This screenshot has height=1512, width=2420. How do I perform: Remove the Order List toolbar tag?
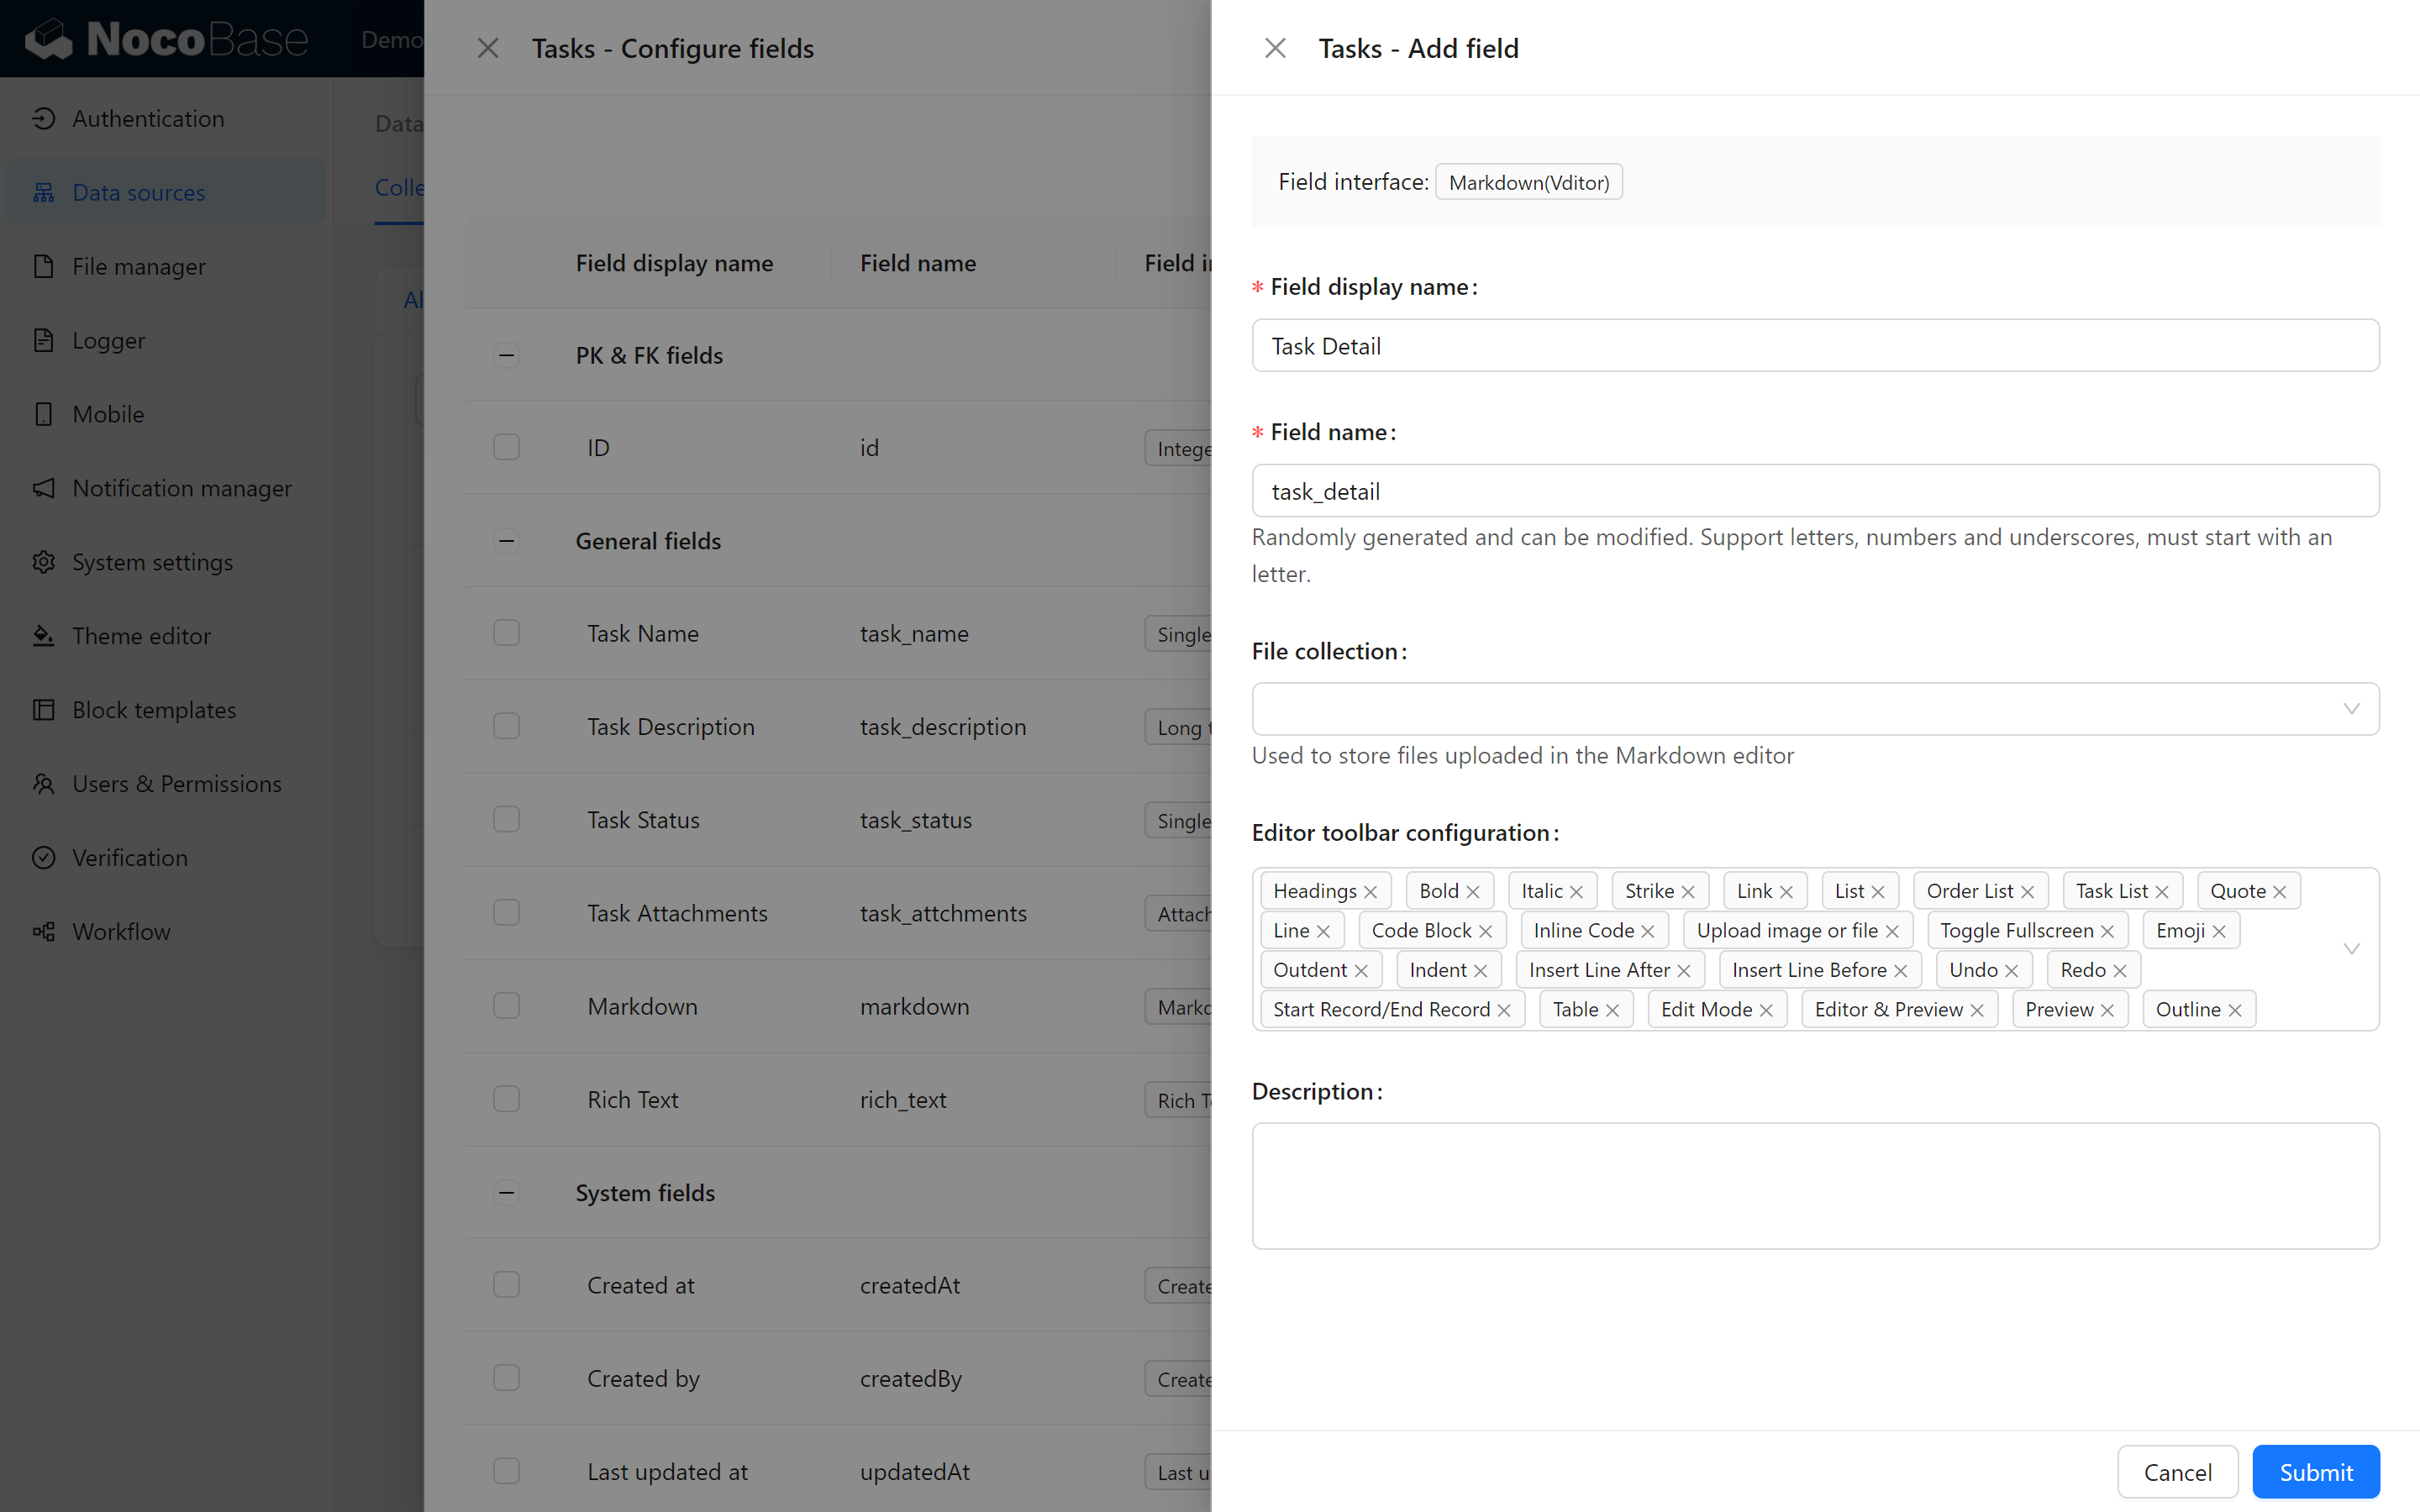click(x=2027, y=892)
